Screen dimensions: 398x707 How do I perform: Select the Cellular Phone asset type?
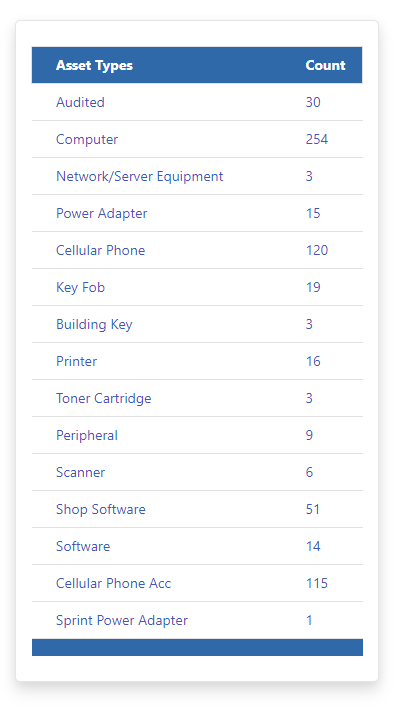tap(101, 250)
